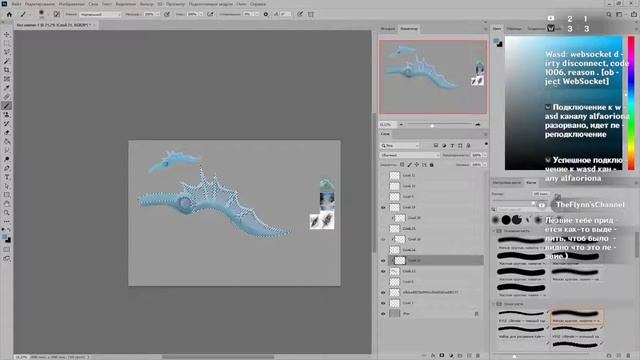Image resolution: width=640 pixels, height=360 pixels.
Task: Select the Pen tool
Action: click(7, 168)
